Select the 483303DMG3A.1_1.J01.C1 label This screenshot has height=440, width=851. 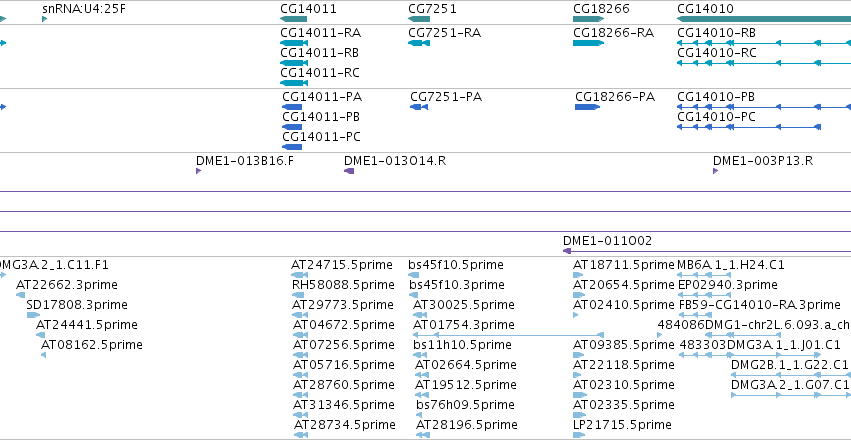[760, 345]
